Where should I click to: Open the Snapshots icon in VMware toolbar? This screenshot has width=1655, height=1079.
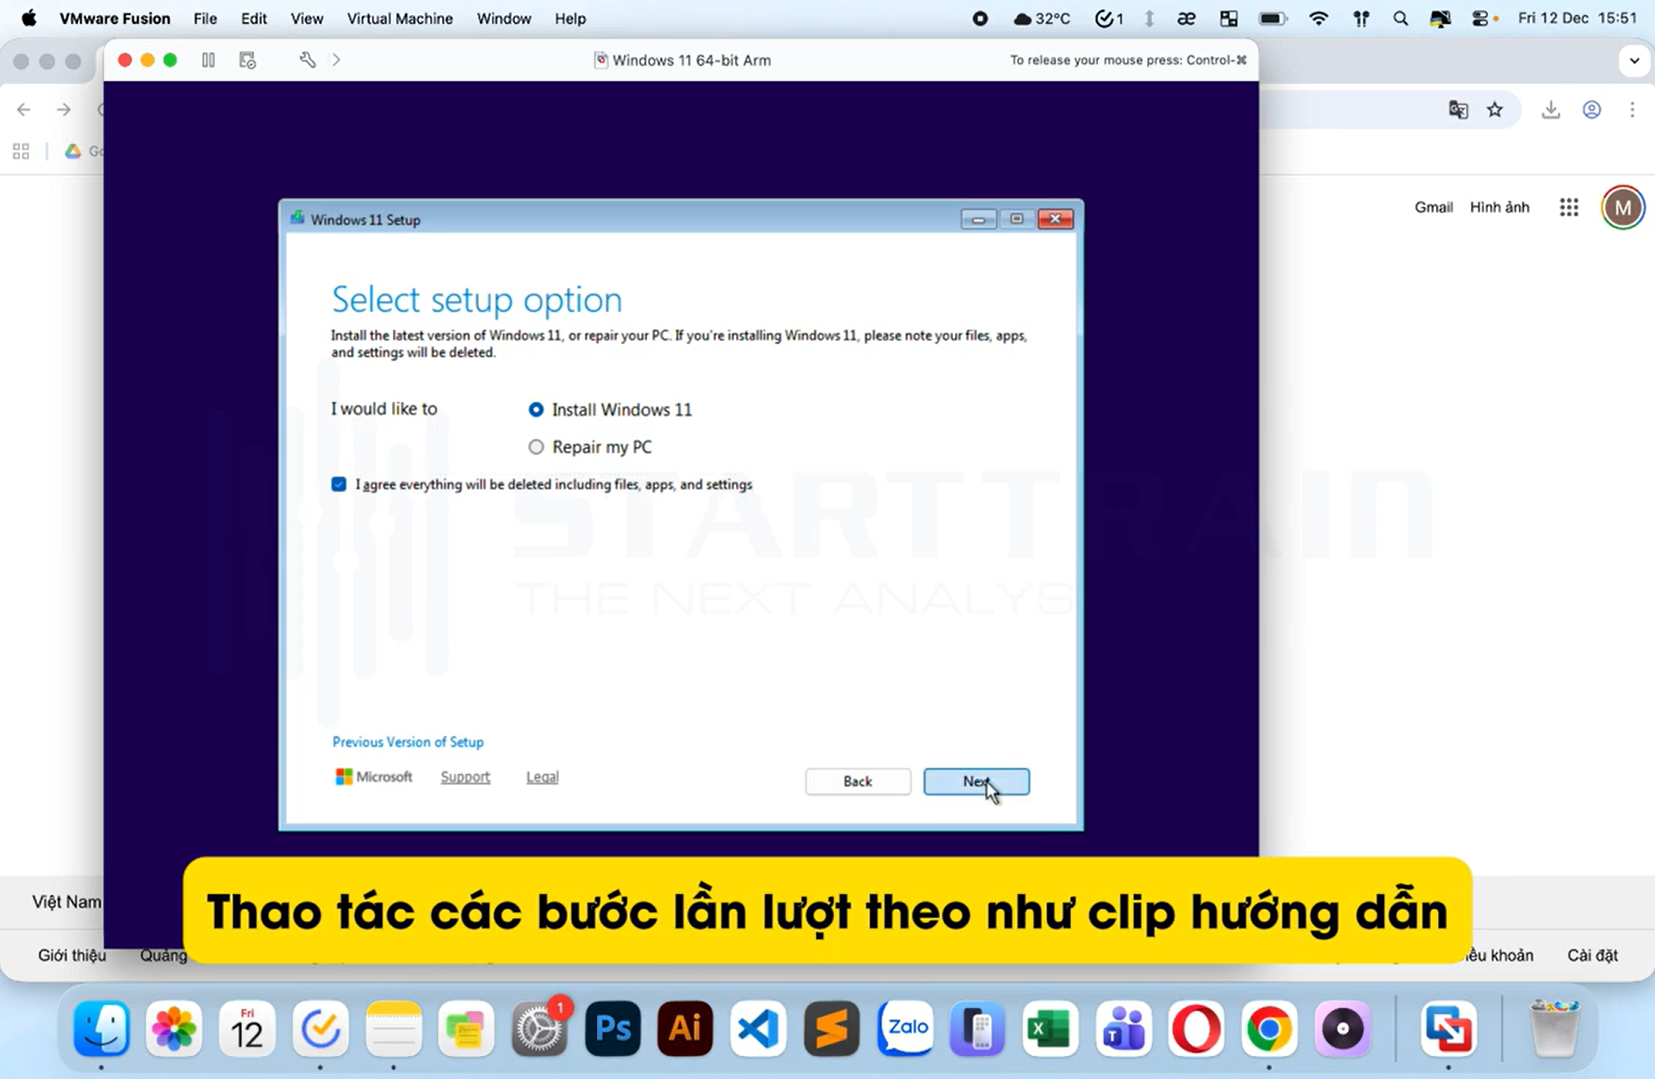tap(246, 60)
